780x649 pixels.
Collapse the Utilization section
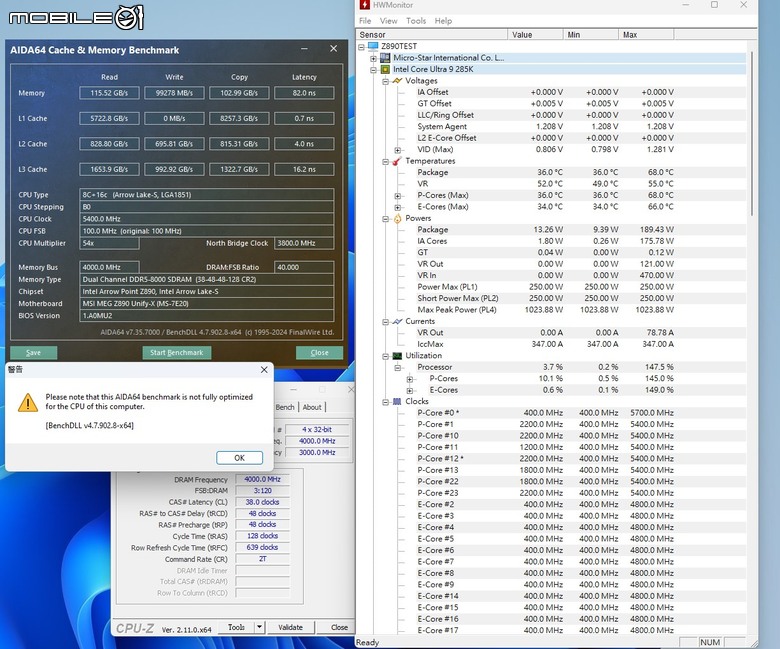385,356
